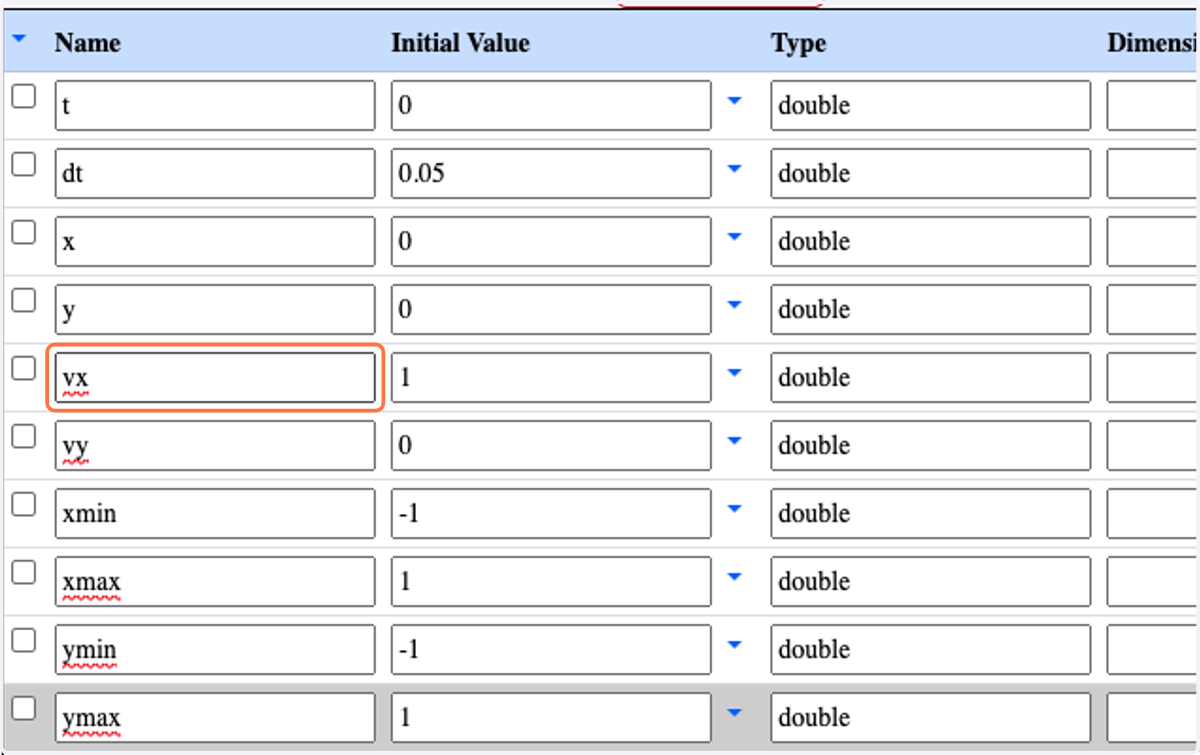
Task: Click the dropdown arrow in vx row
Action: 735,373
